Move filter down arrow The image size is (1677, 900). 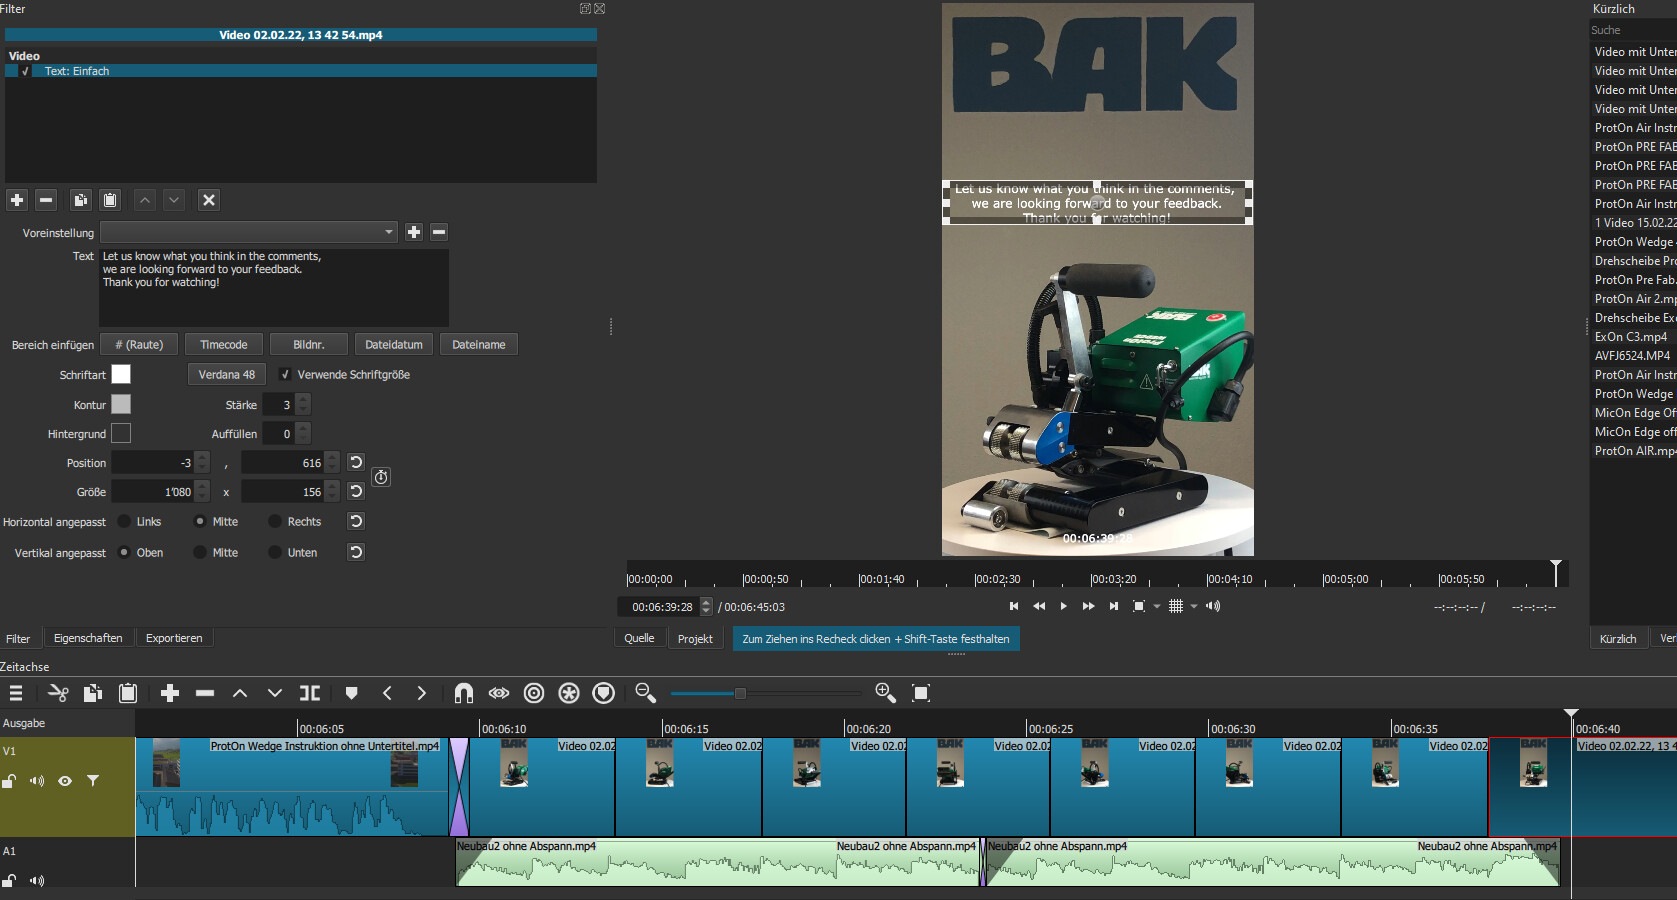click(x=174, y=200)
